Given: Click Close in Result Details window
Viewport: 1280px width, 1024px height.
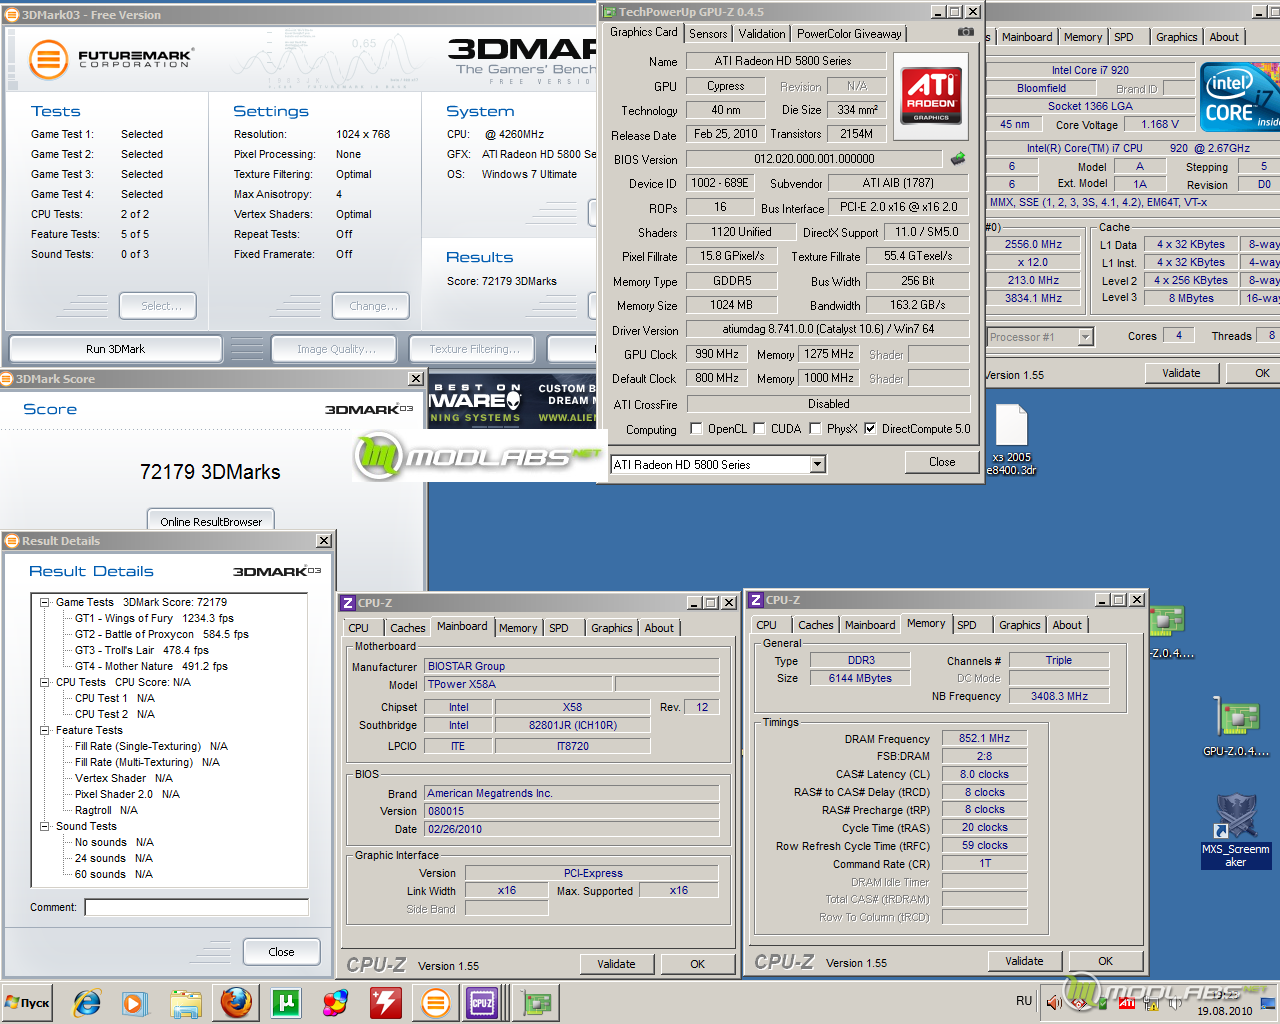Looking at the screenshot, I should (281, 952).
